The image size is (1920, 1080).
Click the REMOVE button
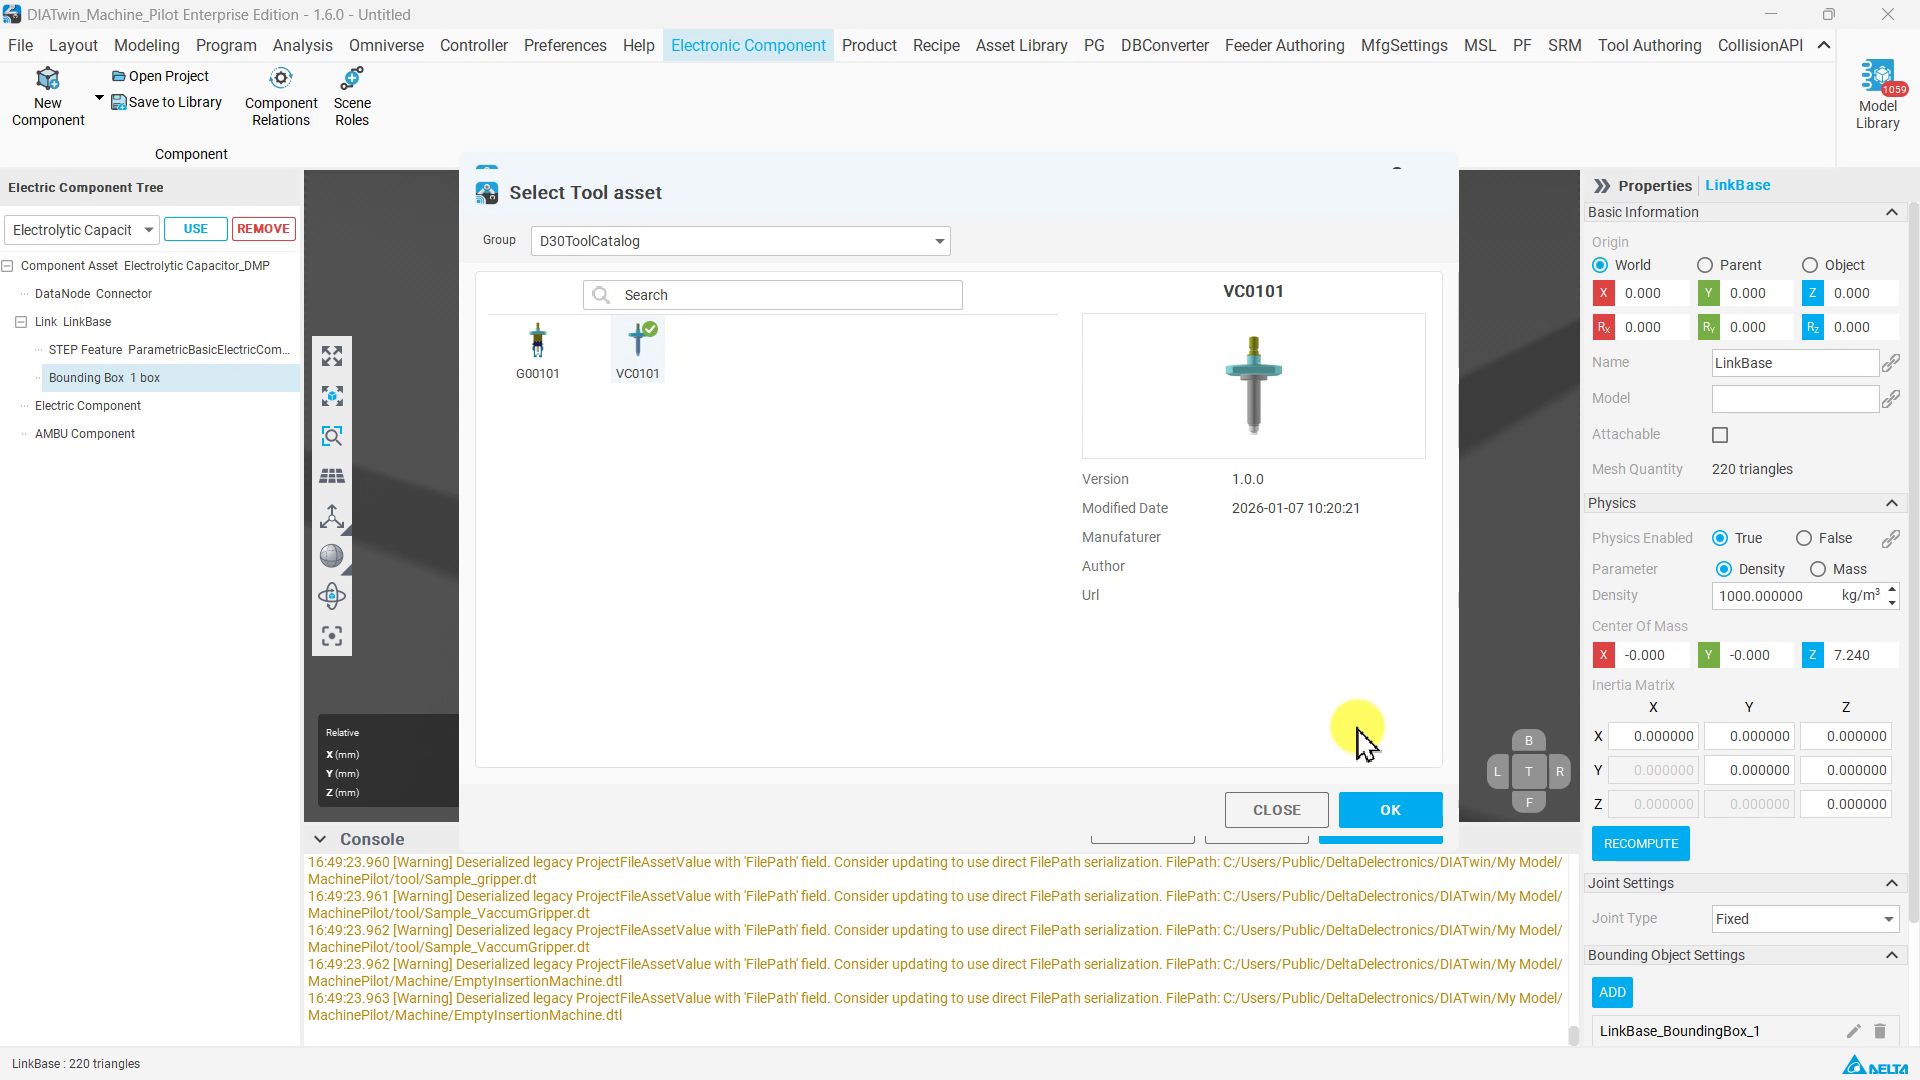[x=264, y=229]
